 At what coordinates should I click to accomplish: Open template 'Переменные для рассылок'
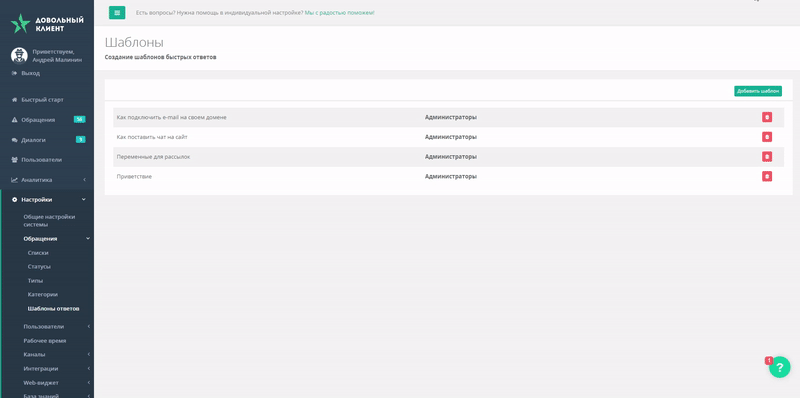click(x=153, y=157)
